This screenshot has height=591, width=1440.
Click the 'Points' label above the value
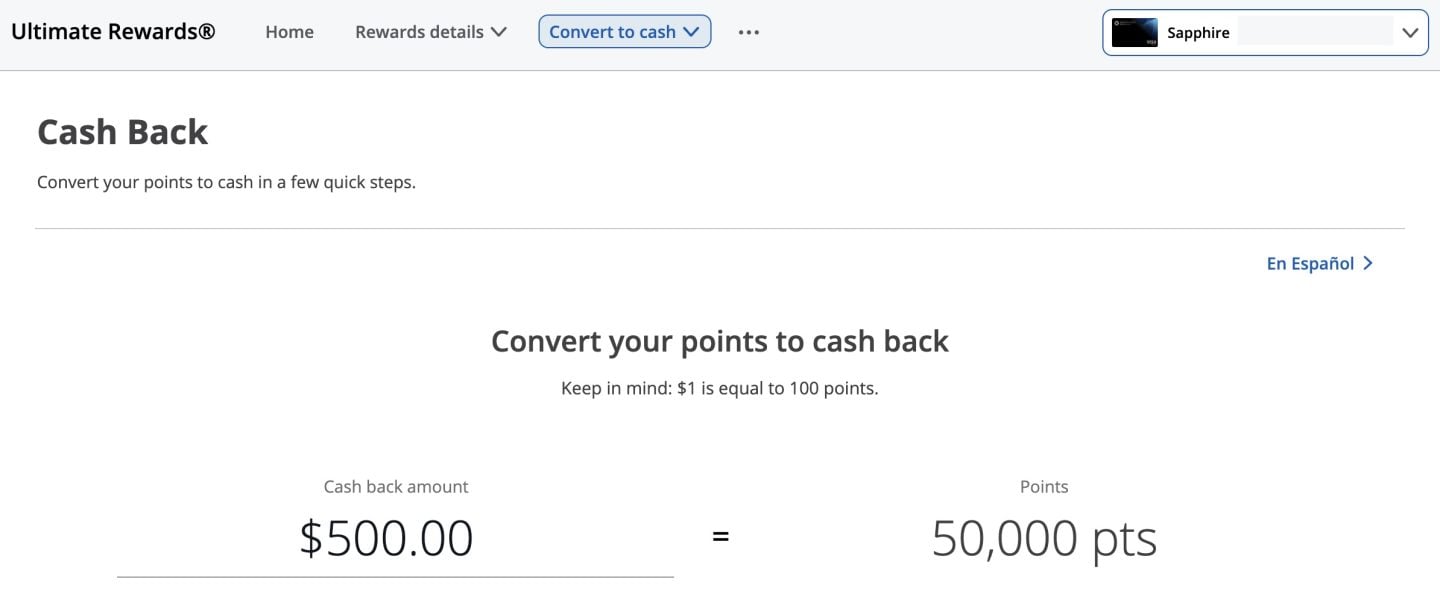(1044, 487)
